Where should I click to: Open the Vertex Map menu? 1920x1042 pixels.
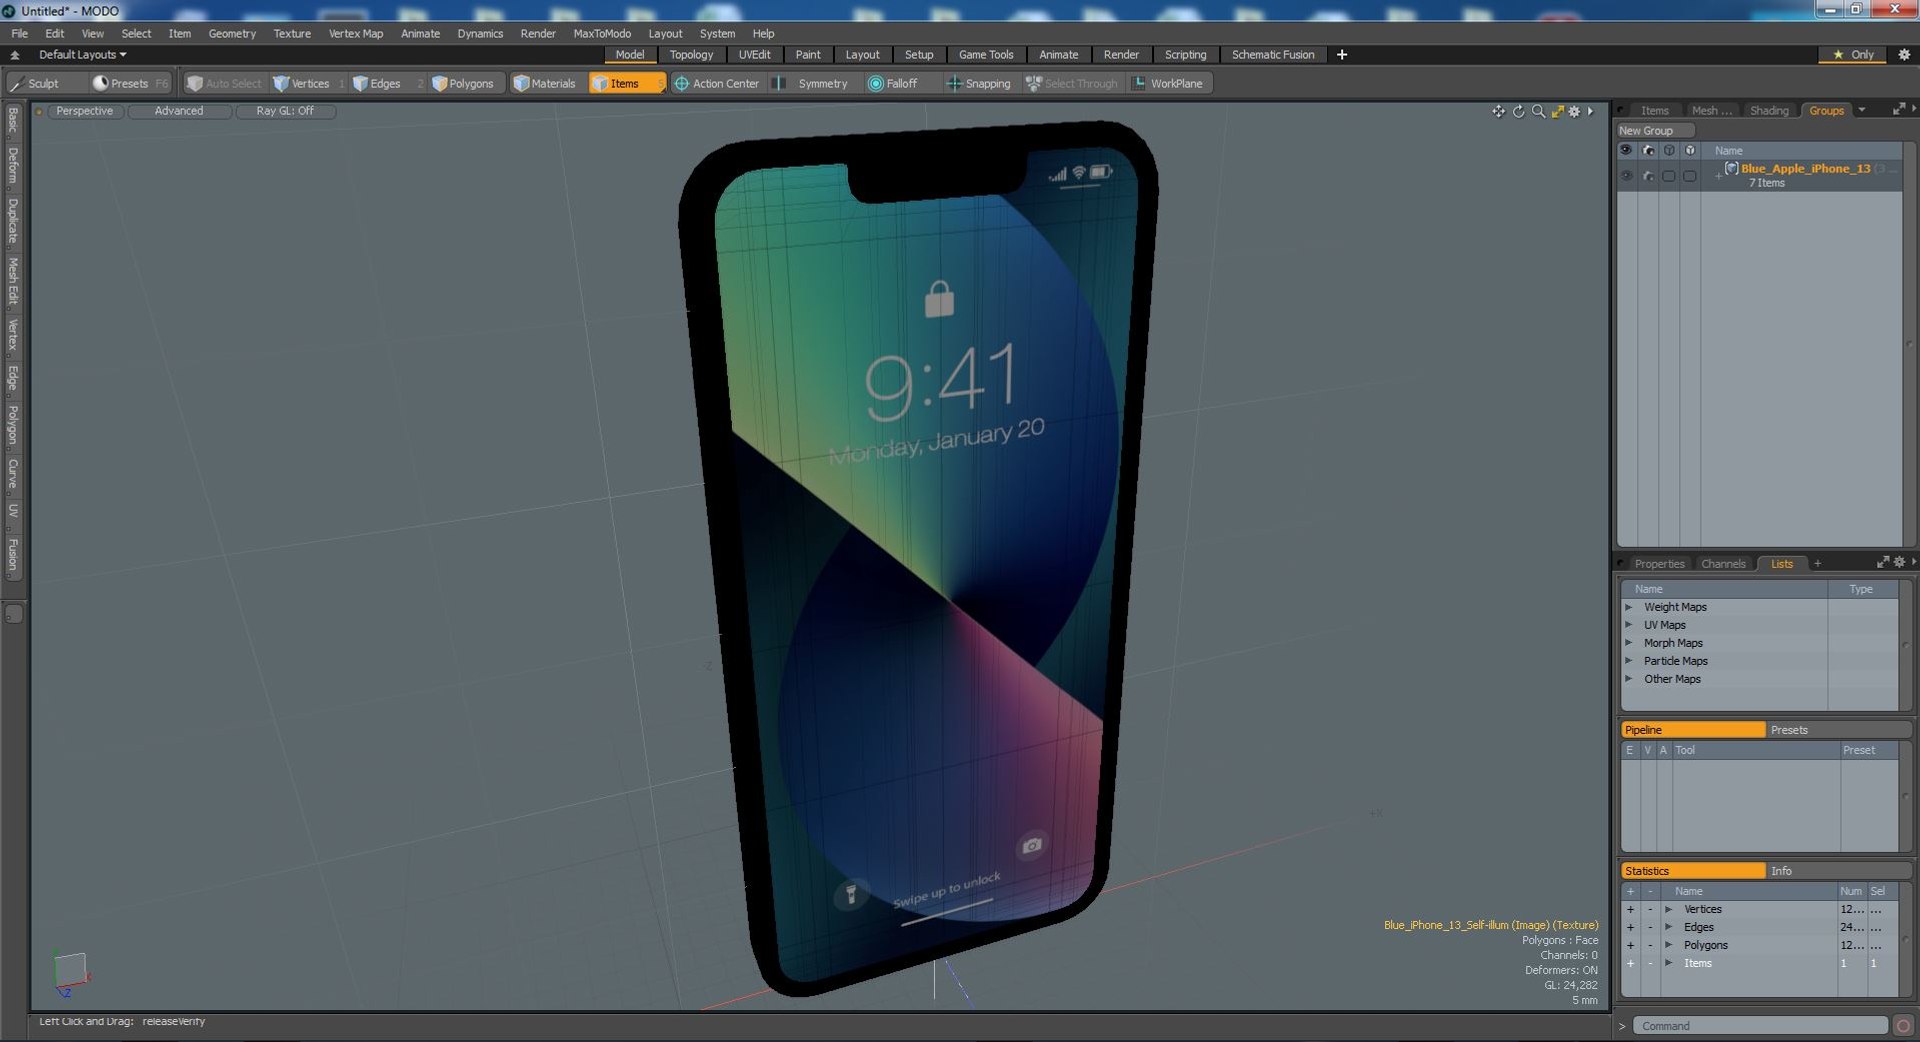pyautogui.click(x=356, y=33)
